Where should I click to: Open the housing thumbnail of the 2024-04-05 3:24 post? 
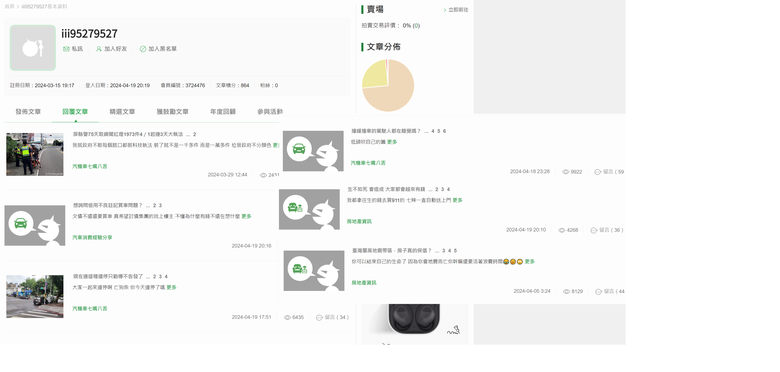pyautogui.click(x=314, y=271)
